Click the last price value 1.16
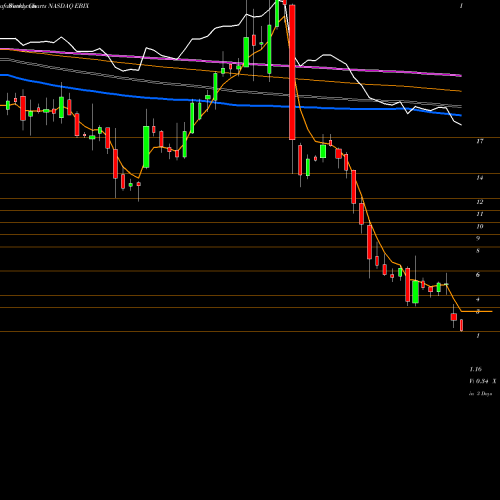 [476, 369]
